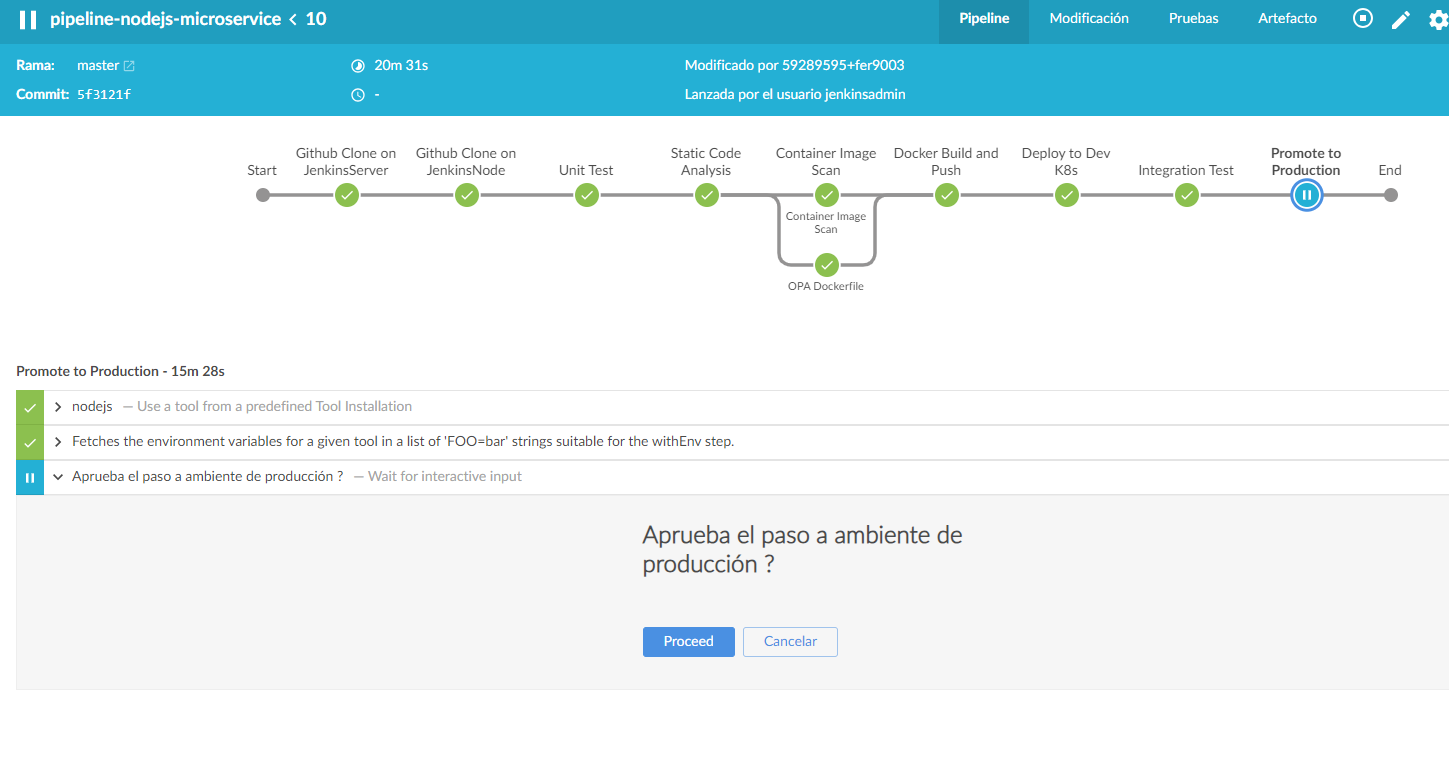The image size is (1449, 763).
Task: Click the paused status icon beside pipeline name
Action: point(28,19)
